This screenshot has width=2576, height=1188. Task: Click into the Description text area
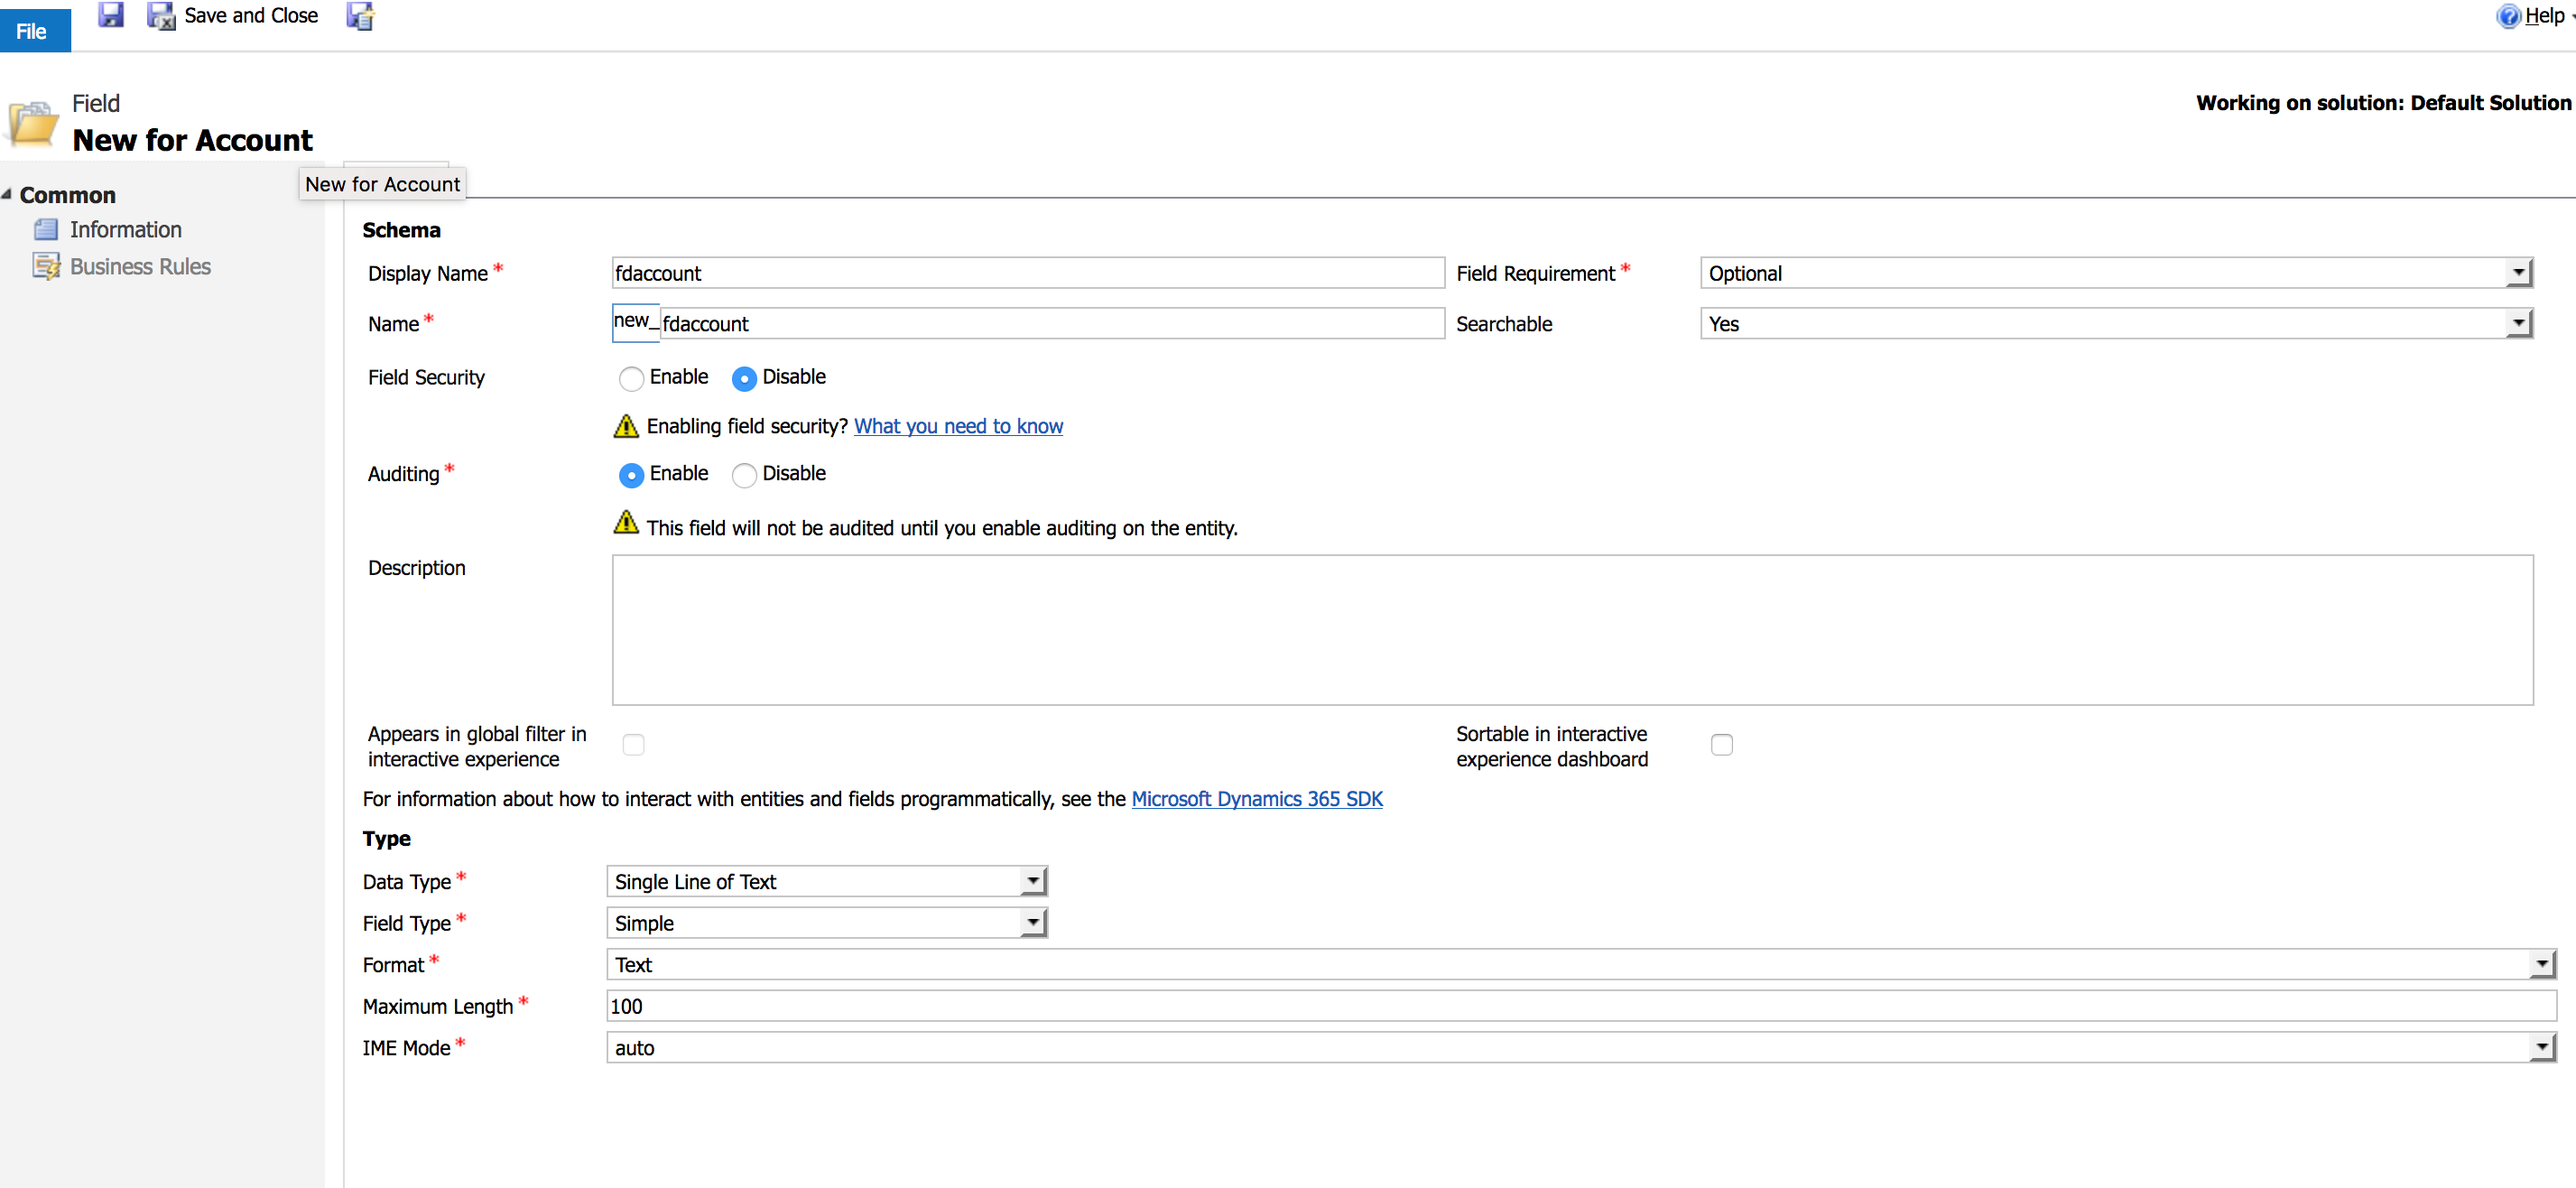[x=1571, y=630]
